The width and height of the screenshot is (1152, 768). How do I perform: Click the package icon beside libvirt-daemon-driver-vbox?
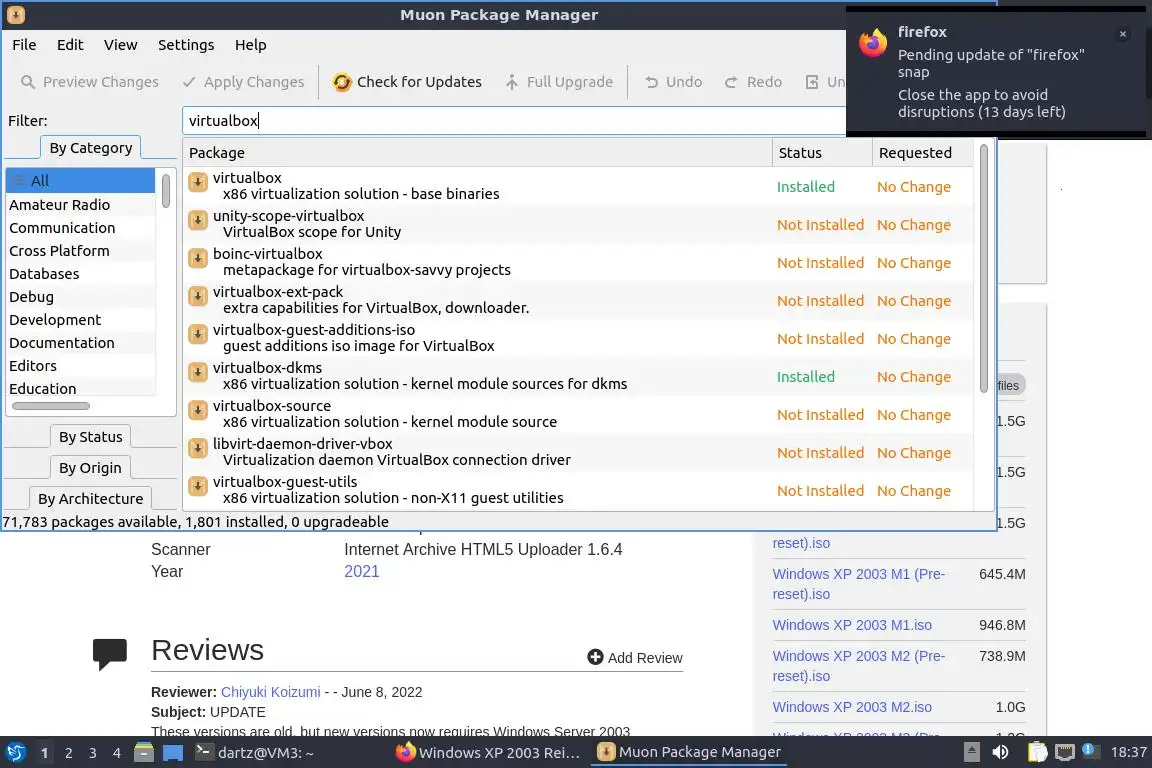click(198, 448)
